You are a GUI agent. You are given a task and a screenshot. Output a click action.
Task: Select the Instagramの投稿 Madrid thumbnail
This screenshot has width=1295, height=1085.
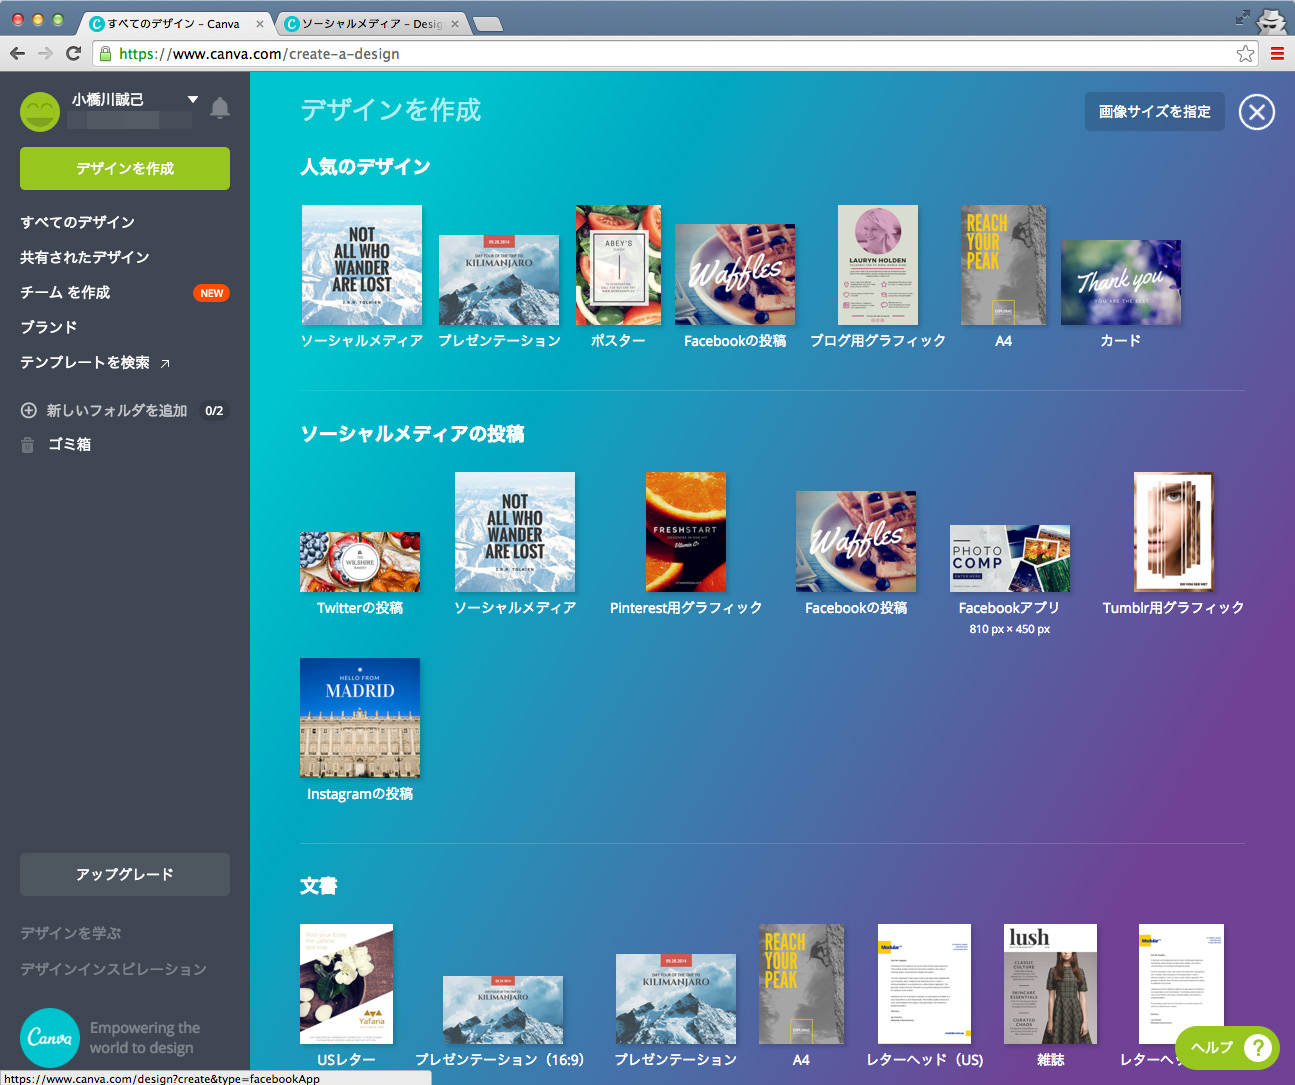(x=360, y=718)
